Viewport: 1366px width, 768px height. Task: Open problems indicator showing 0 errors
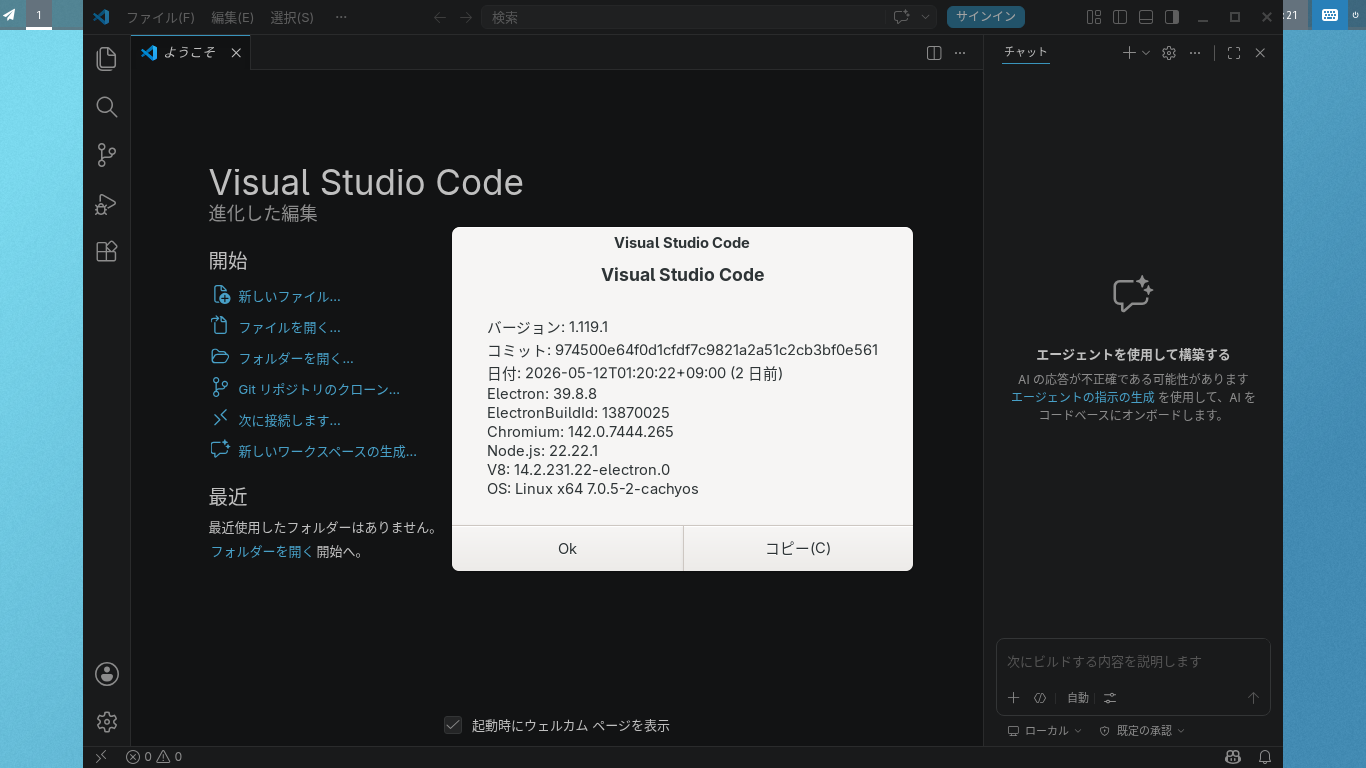[154, 757]
